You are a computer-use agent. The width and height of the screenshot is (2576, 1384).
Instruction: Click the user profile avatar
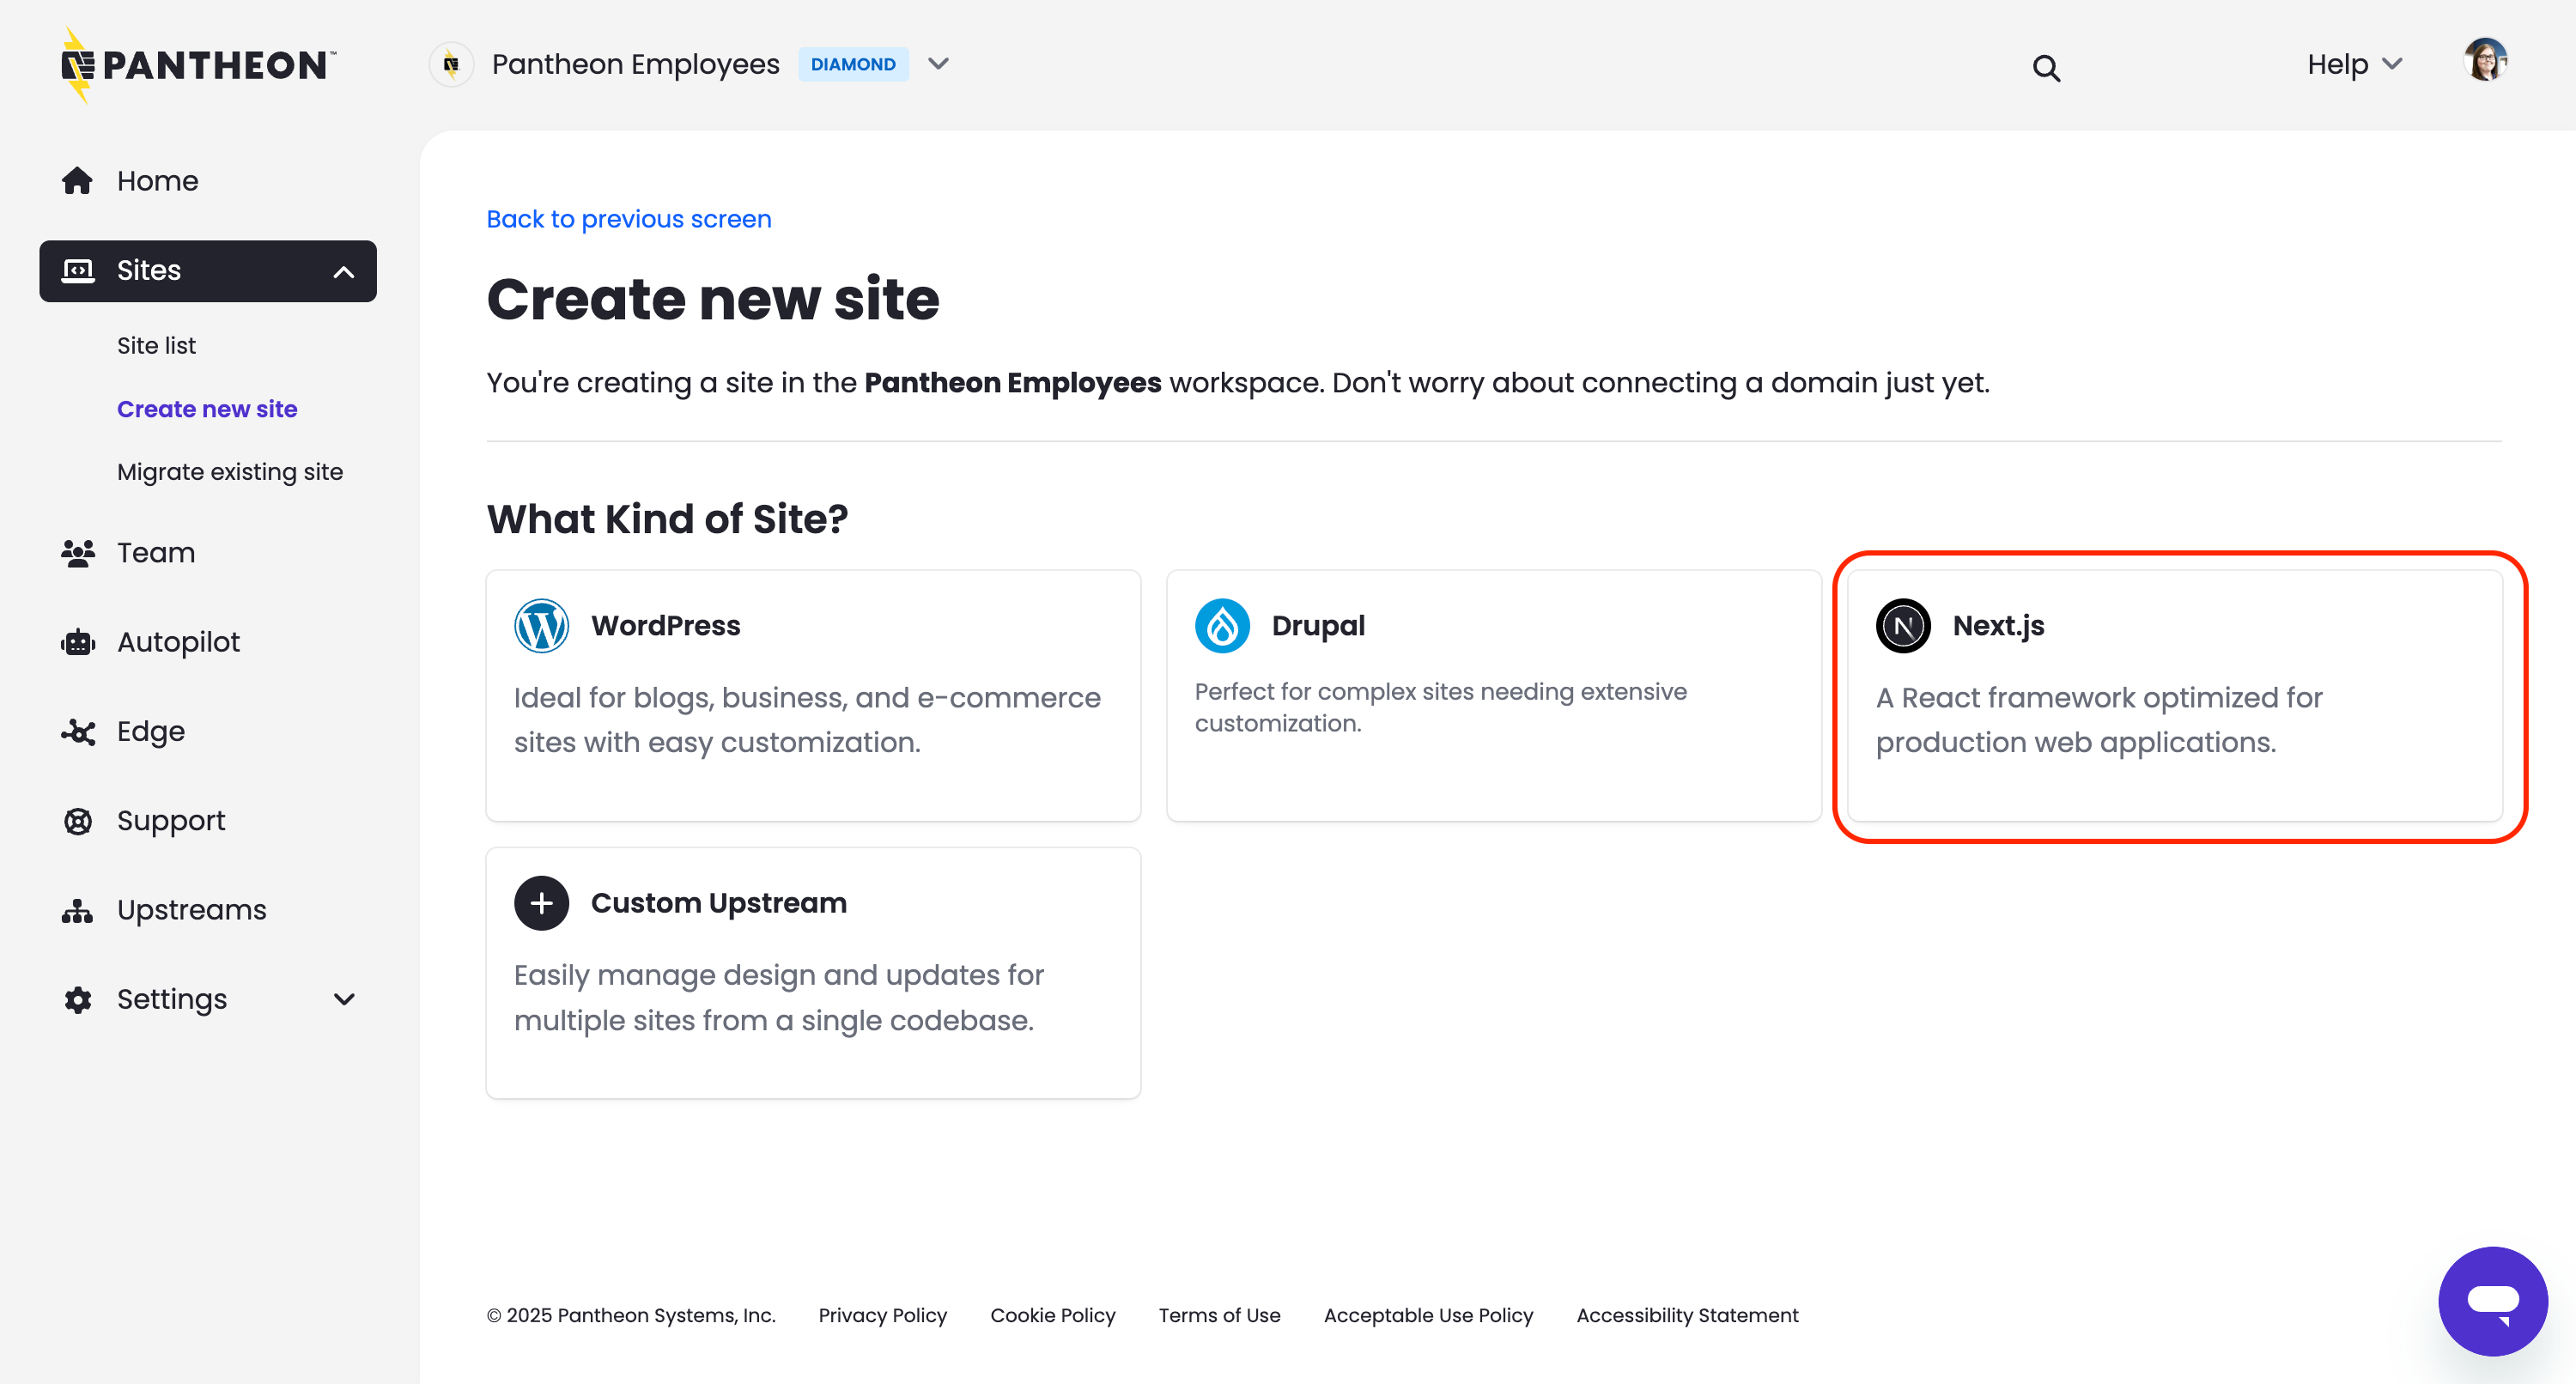pos(2486,60)
